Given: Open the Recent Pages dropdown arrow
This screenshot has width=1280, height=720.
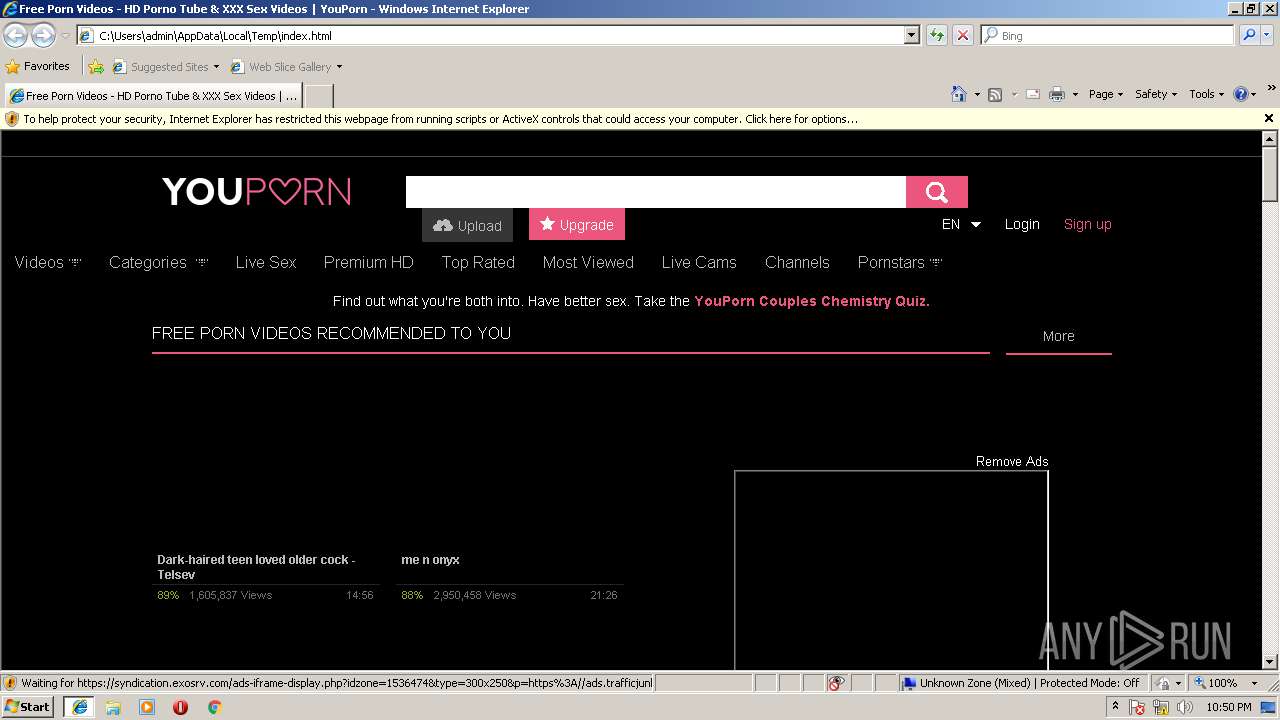Looking at the screenshot, I should coord(65,35).
